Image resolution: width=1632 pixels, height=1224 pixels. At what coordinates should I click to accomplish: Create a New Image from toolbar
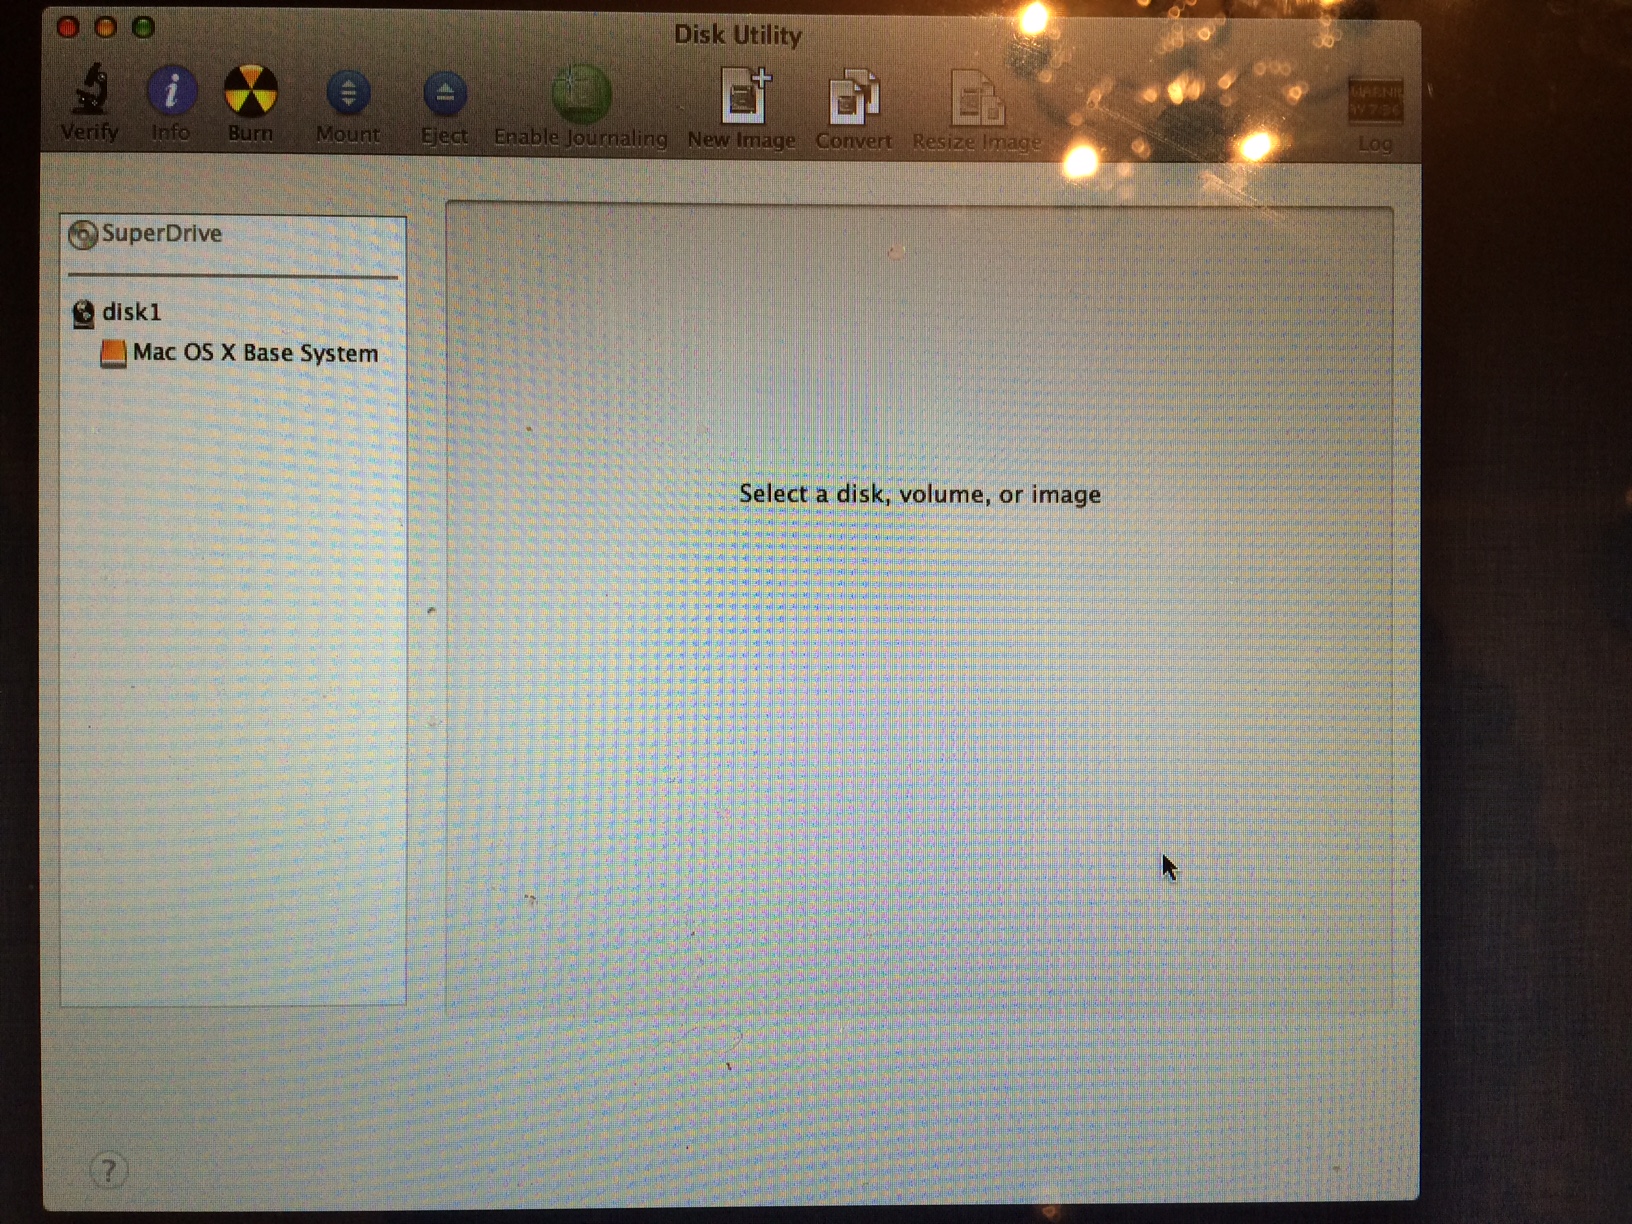pyautogui.click(x=746, y=96)
